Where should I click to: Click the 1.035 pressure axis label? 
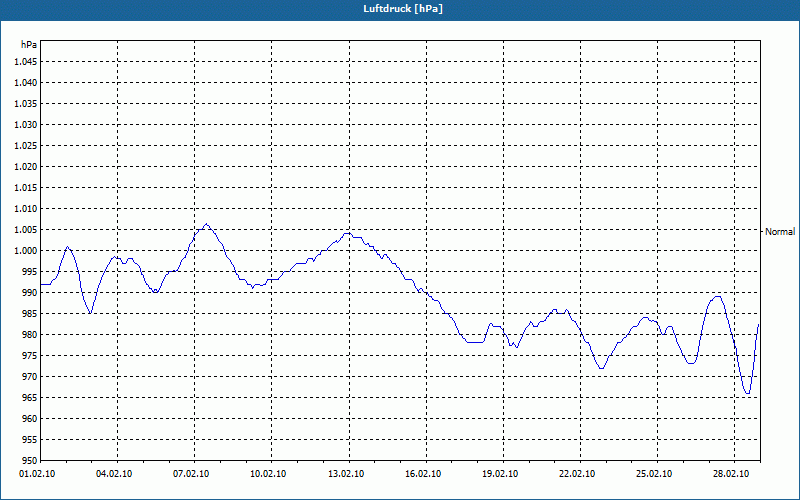tap(26, 104)
